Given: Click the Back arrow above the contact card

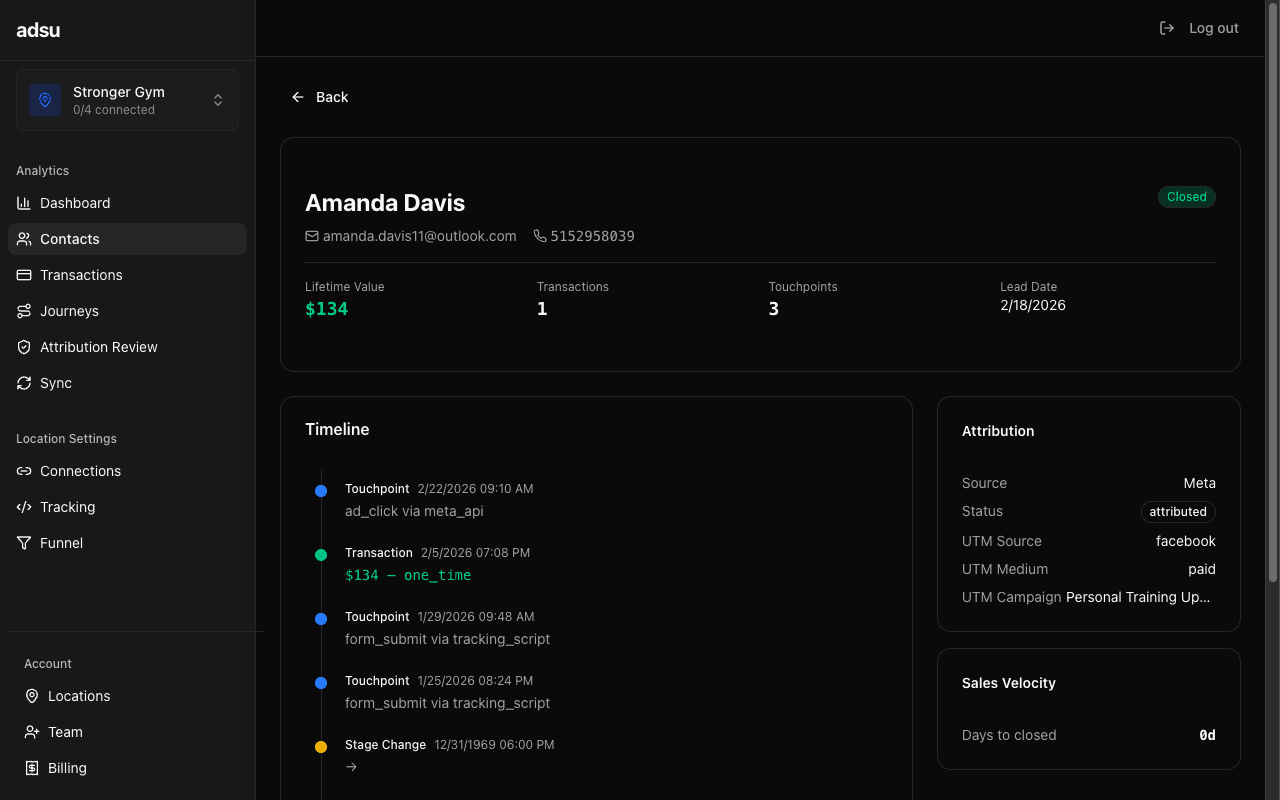Looking at the screenshot, I should click(297, 96).
